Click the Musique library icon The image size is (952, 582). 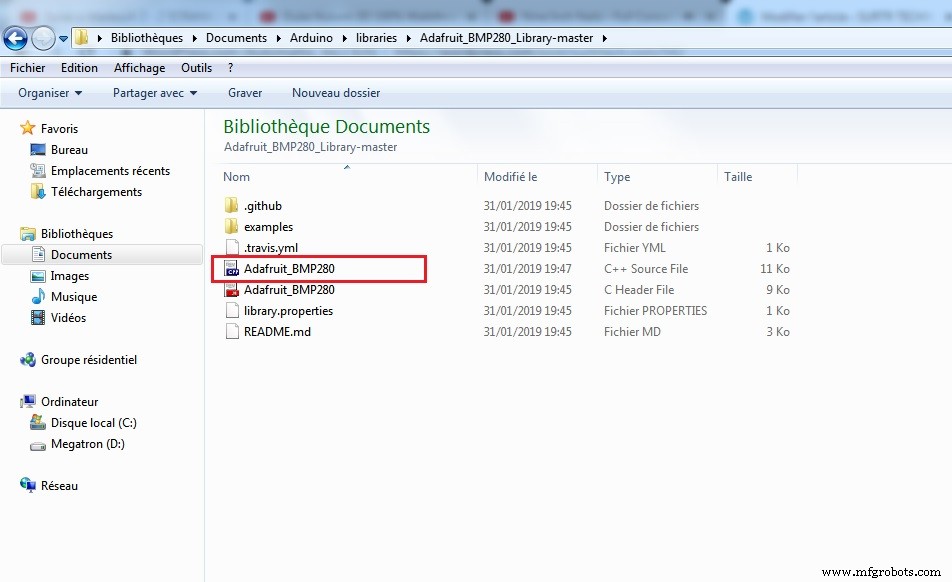coord(38,297)
